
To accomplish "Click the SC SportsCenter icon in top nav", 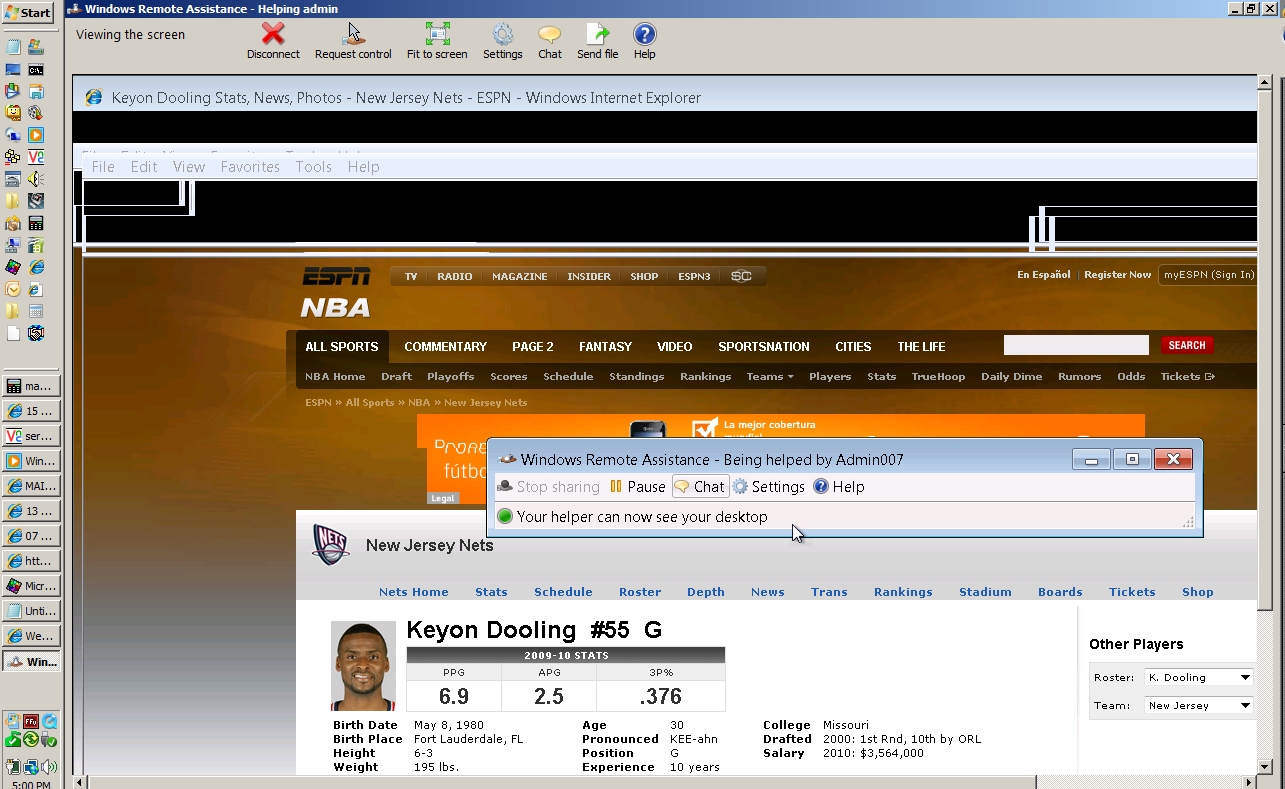I will [741, 276].
